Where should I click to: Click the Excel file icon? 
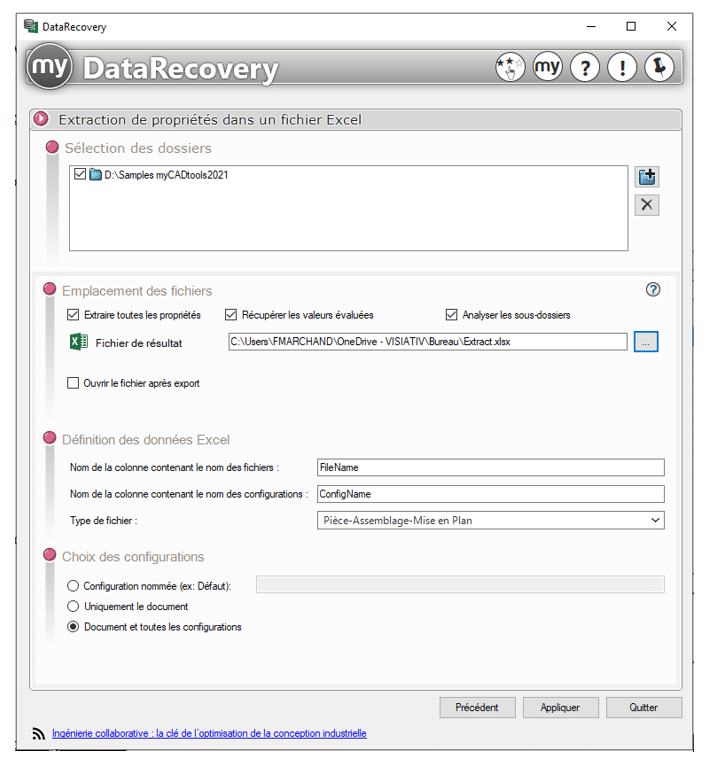pos(79,341)
